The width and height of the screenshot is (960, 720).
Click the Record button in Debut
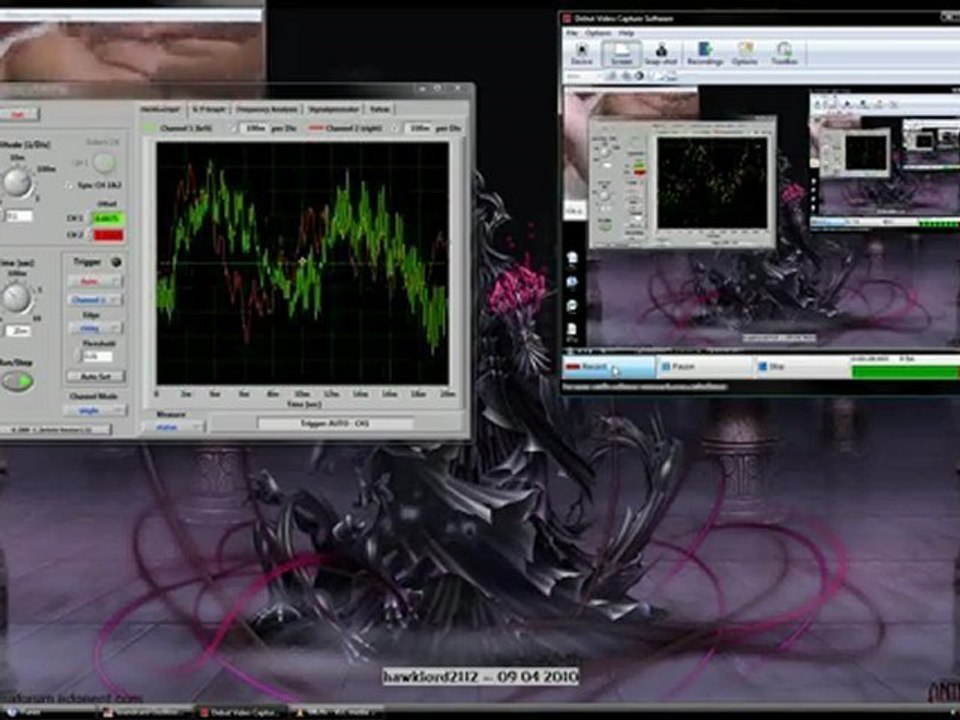(x=609, y=367)
